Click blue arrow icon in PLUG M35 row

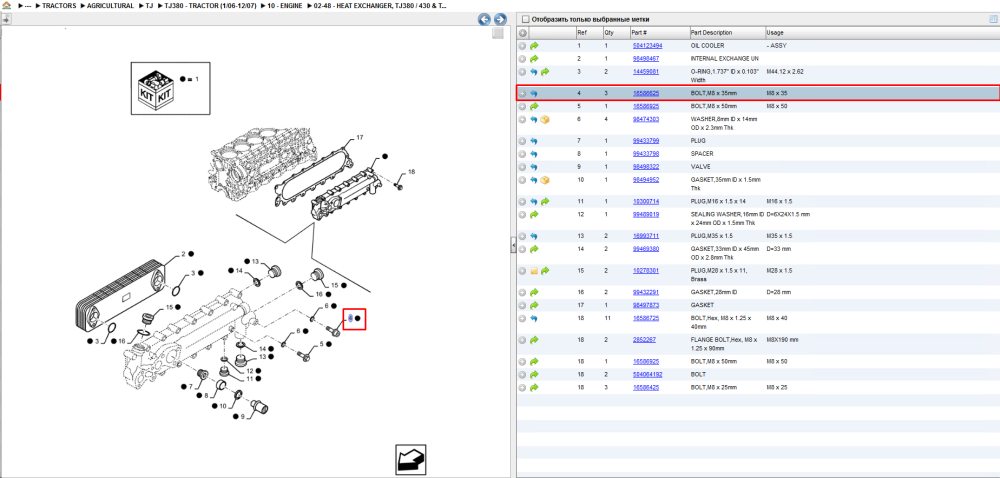click(x=534, y=236)
